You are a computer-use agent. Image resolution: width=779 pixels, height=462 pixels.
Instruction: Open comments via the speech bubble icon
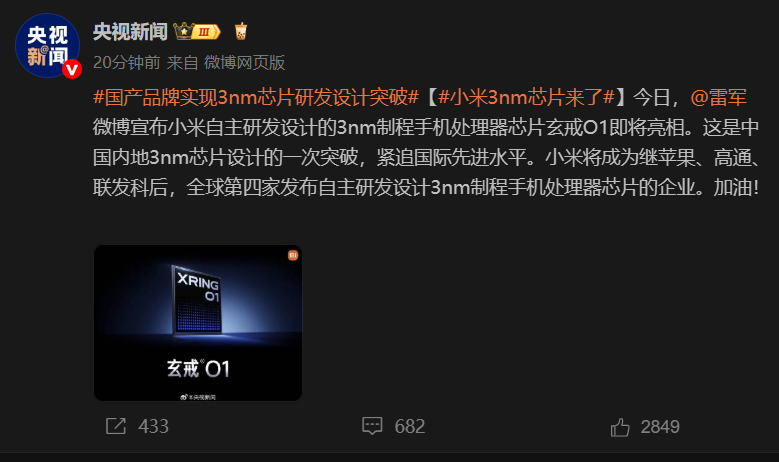[372, 426]
